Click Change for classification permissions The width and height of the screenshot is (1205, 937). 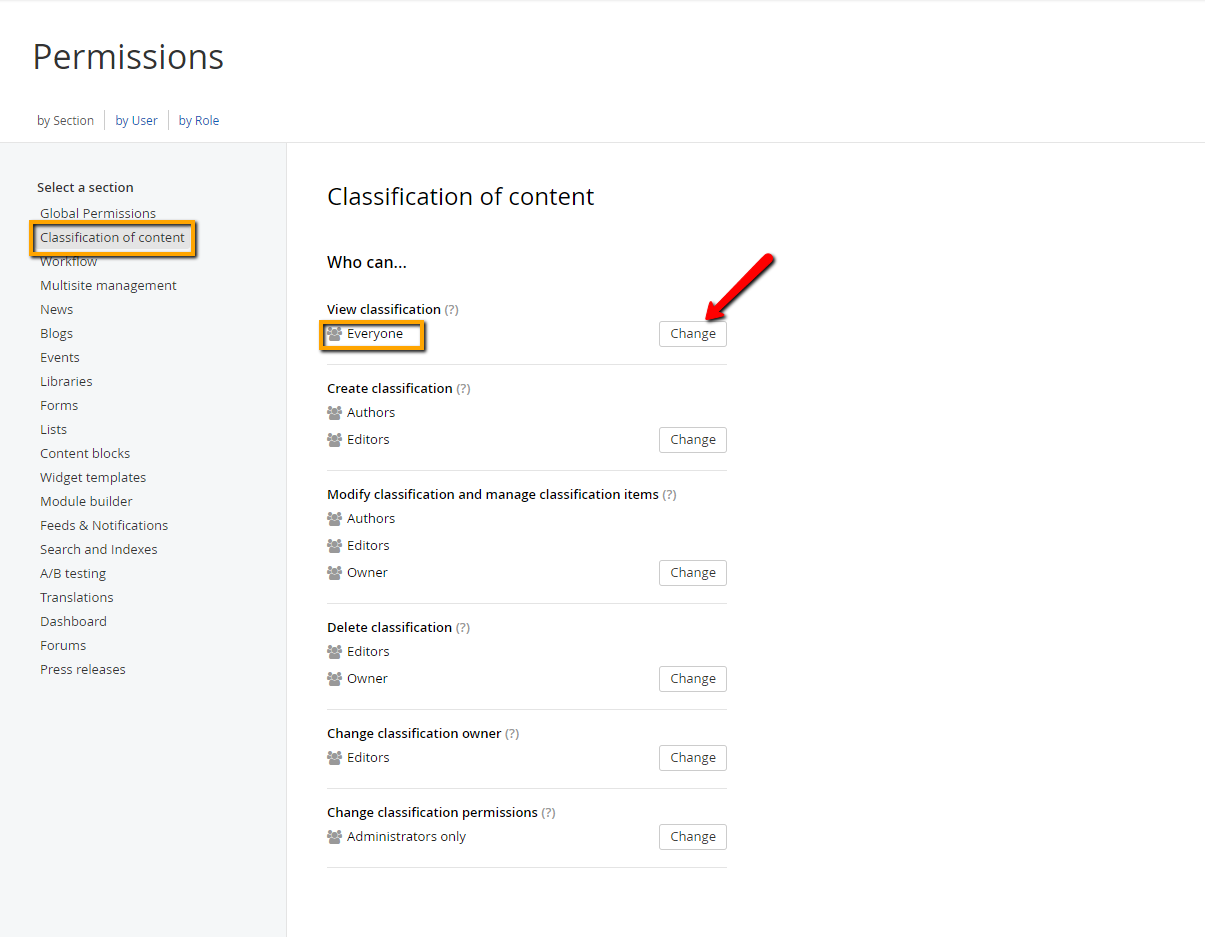(693, 837)
